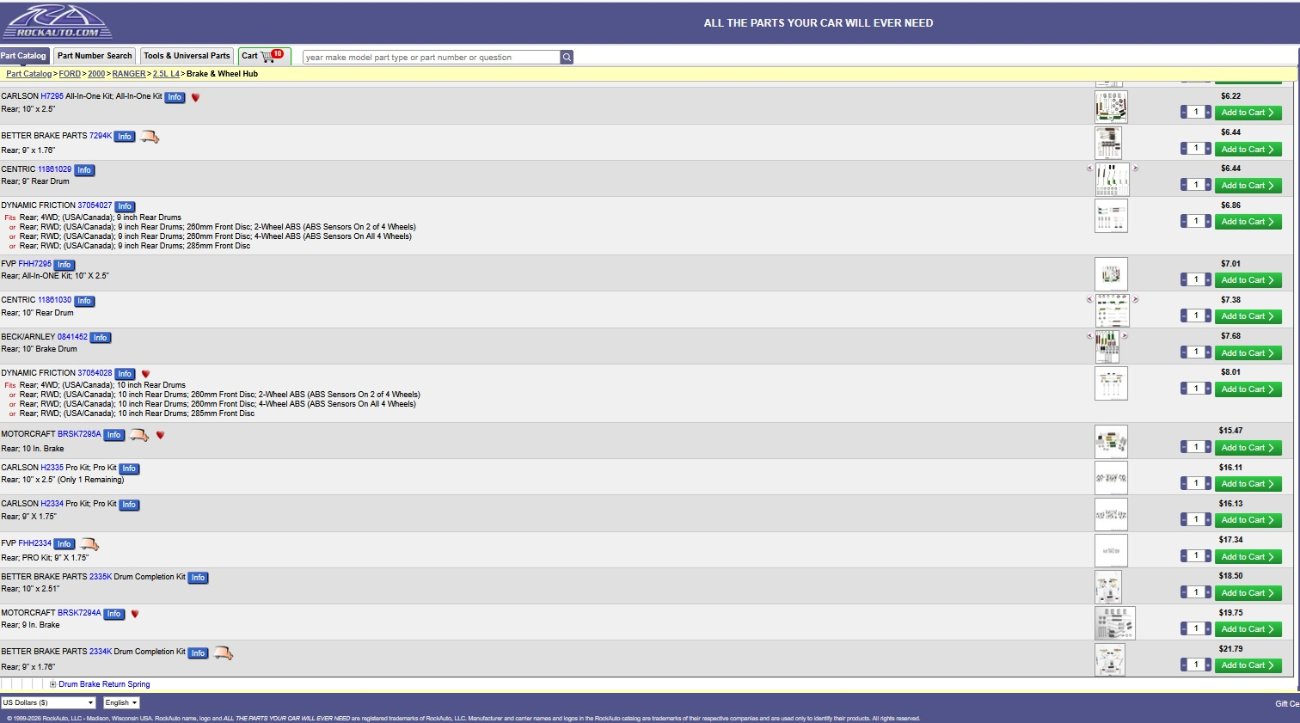
Task: Show next image for Beck/Arnley 0841452
Action: [1123, 336]
